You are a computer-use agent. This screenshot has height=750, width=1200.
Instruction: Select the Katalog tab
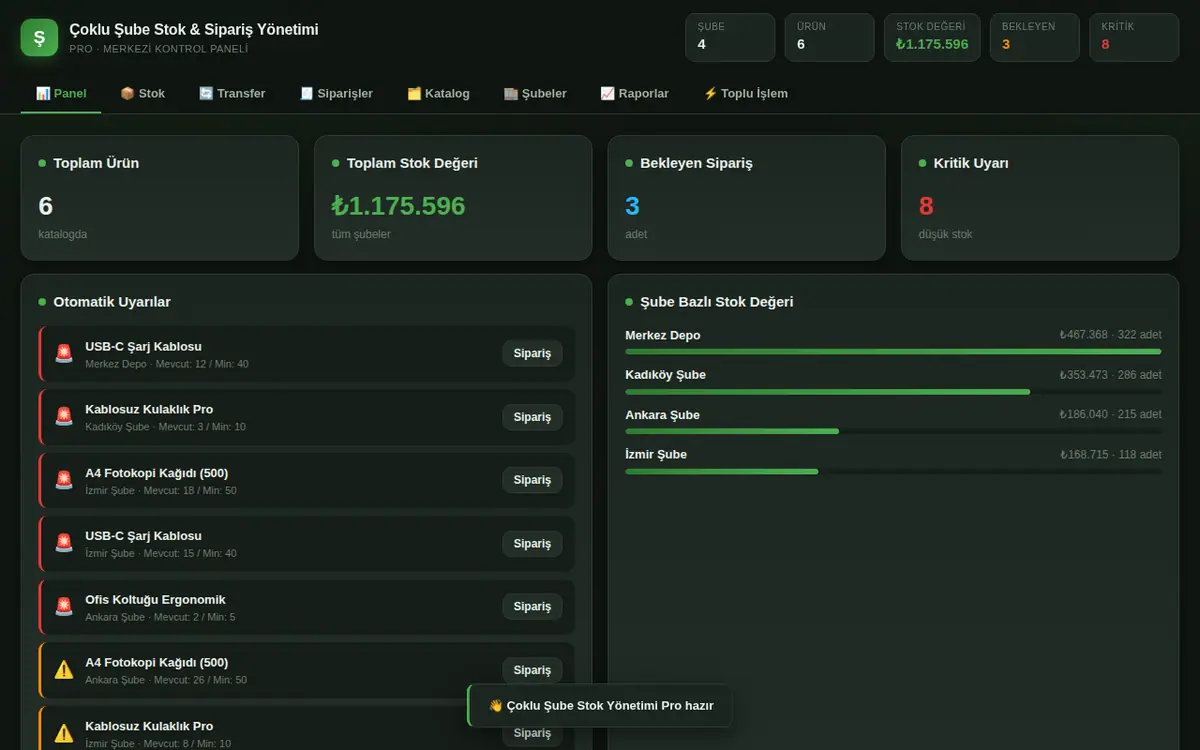click(438, 93)
